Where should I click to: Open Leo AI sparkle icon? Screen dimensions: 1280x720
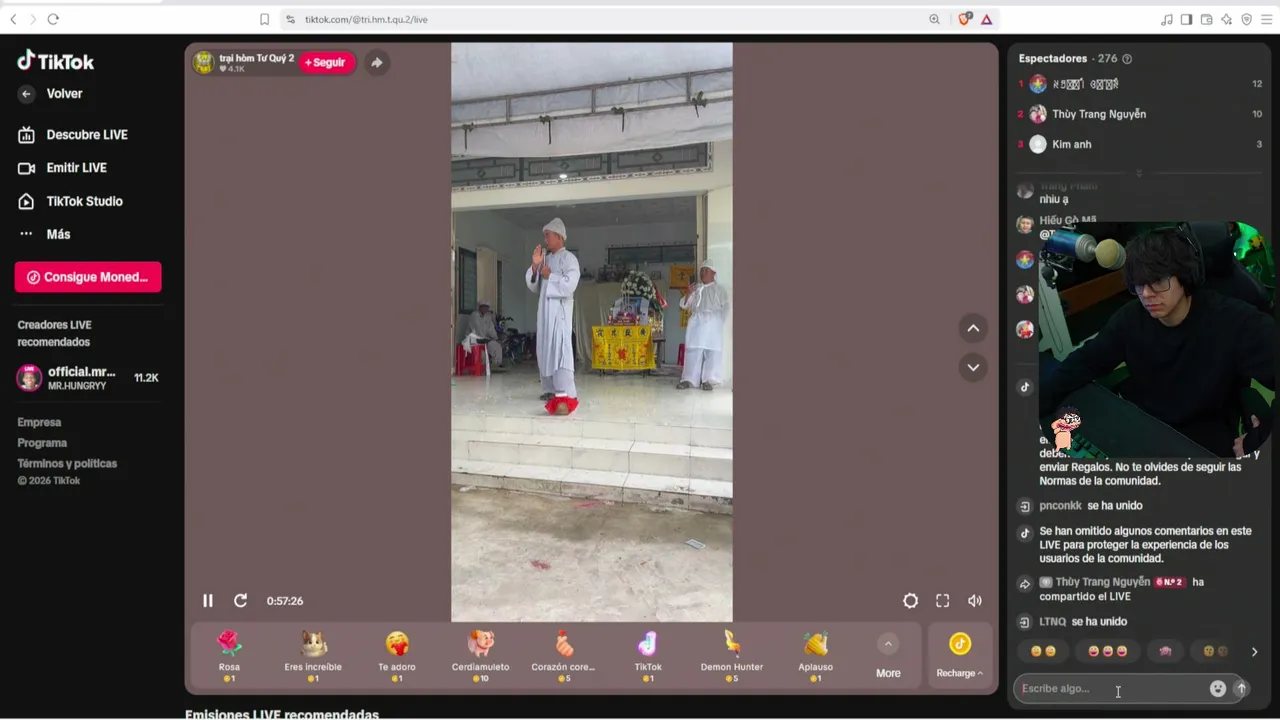pos(1227,19)
